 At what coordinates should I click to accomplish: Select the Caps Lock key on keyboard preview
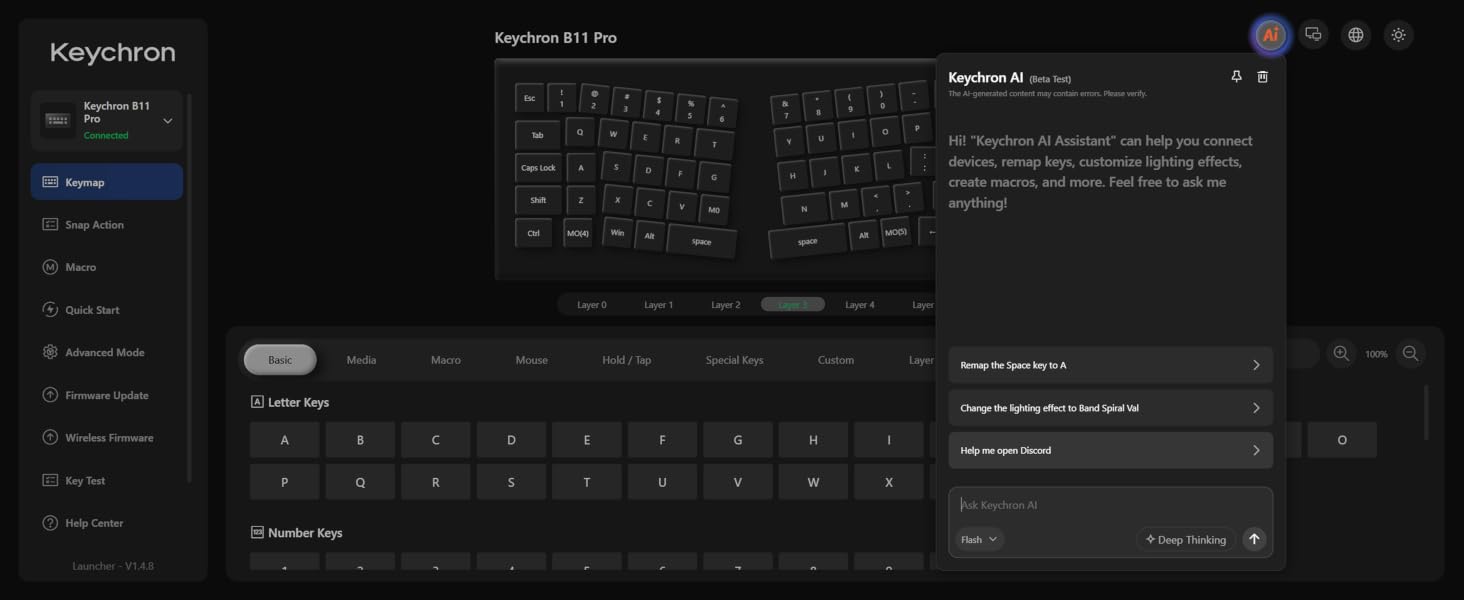pos(538,167)
